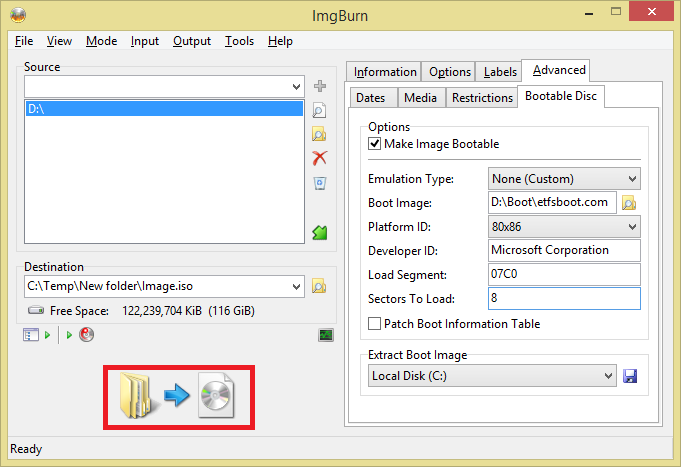Close the ImgBurn window
This screenshot has height=467, width=681.
click(x=651, y=12)
